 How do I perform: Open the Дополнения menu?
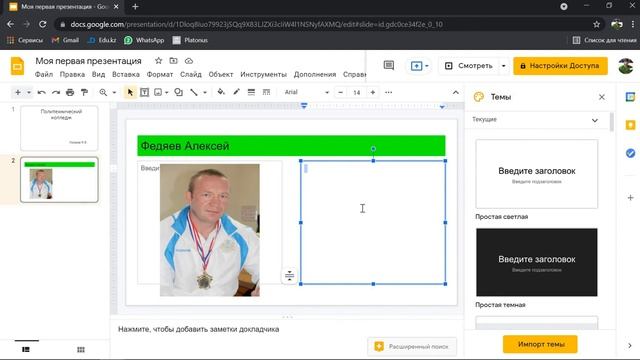[x=315, y=74]
